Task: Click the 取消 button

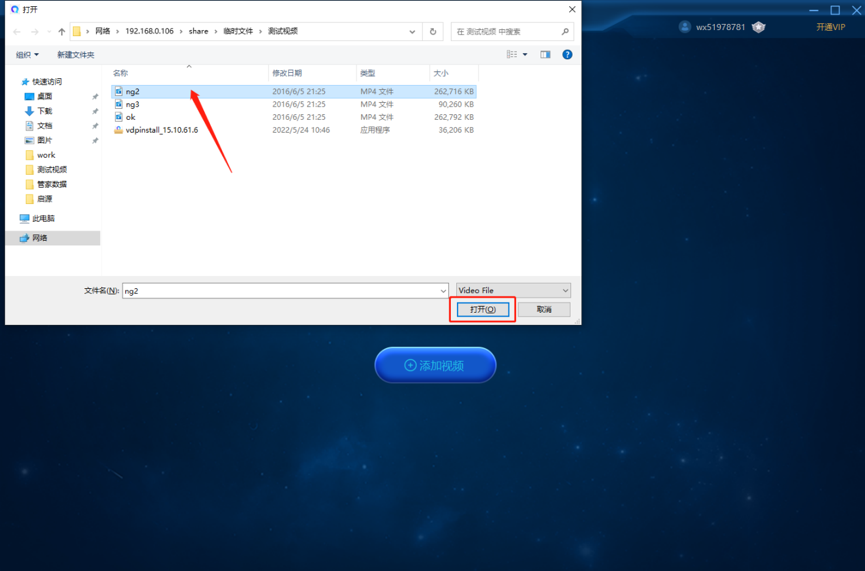Action: pos(544,309)
